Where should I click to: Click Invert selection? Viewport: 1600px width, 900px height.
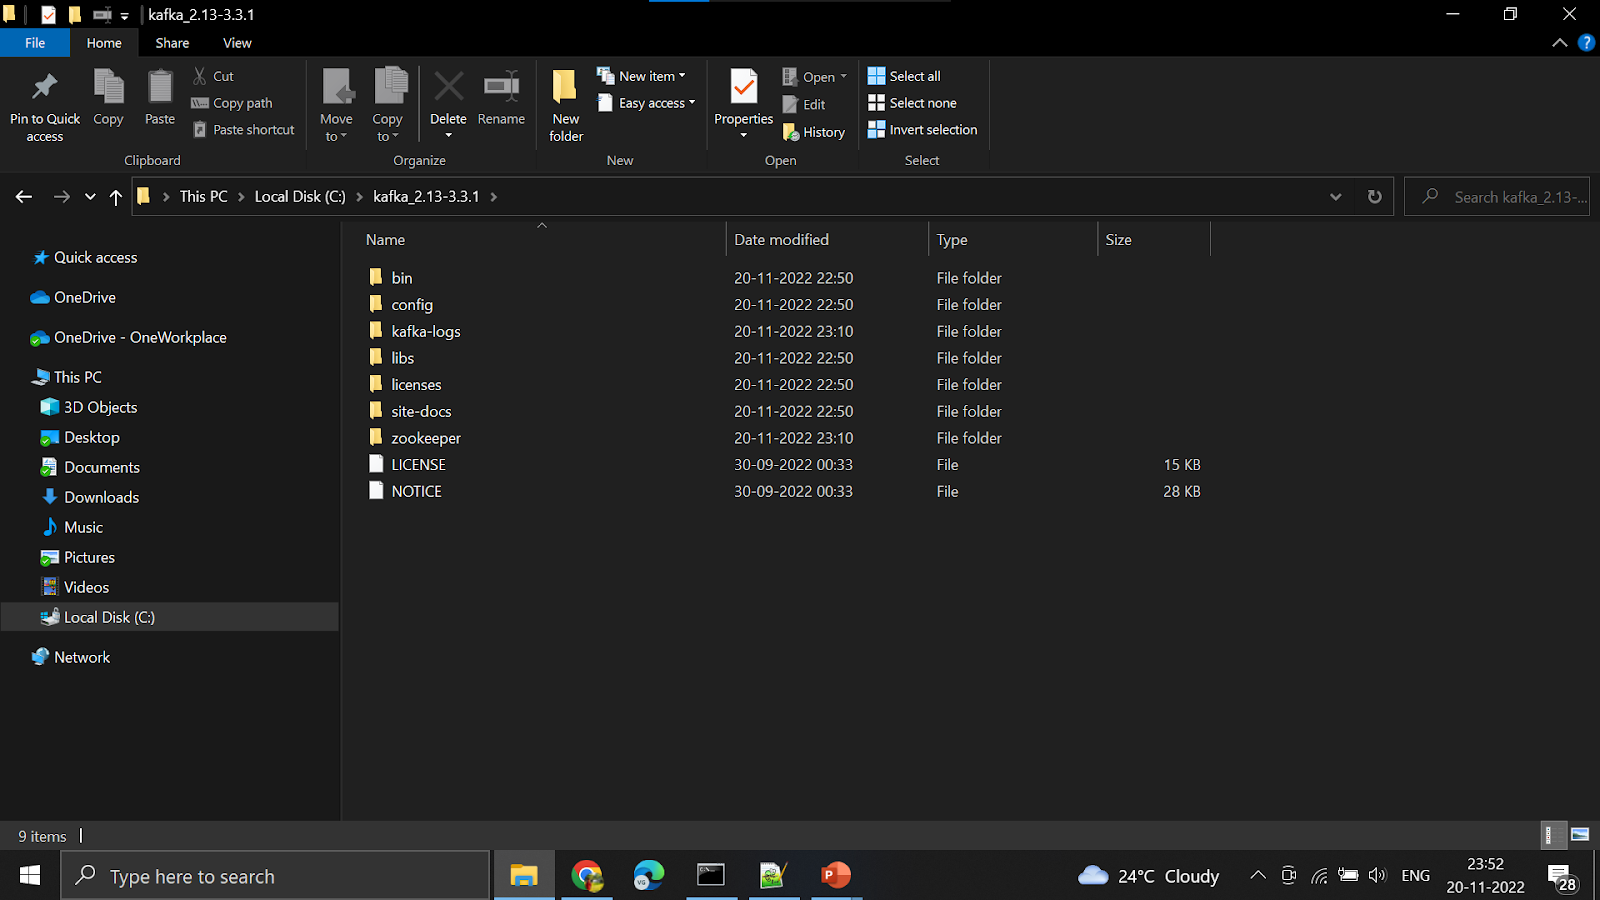tap(922, 130)
